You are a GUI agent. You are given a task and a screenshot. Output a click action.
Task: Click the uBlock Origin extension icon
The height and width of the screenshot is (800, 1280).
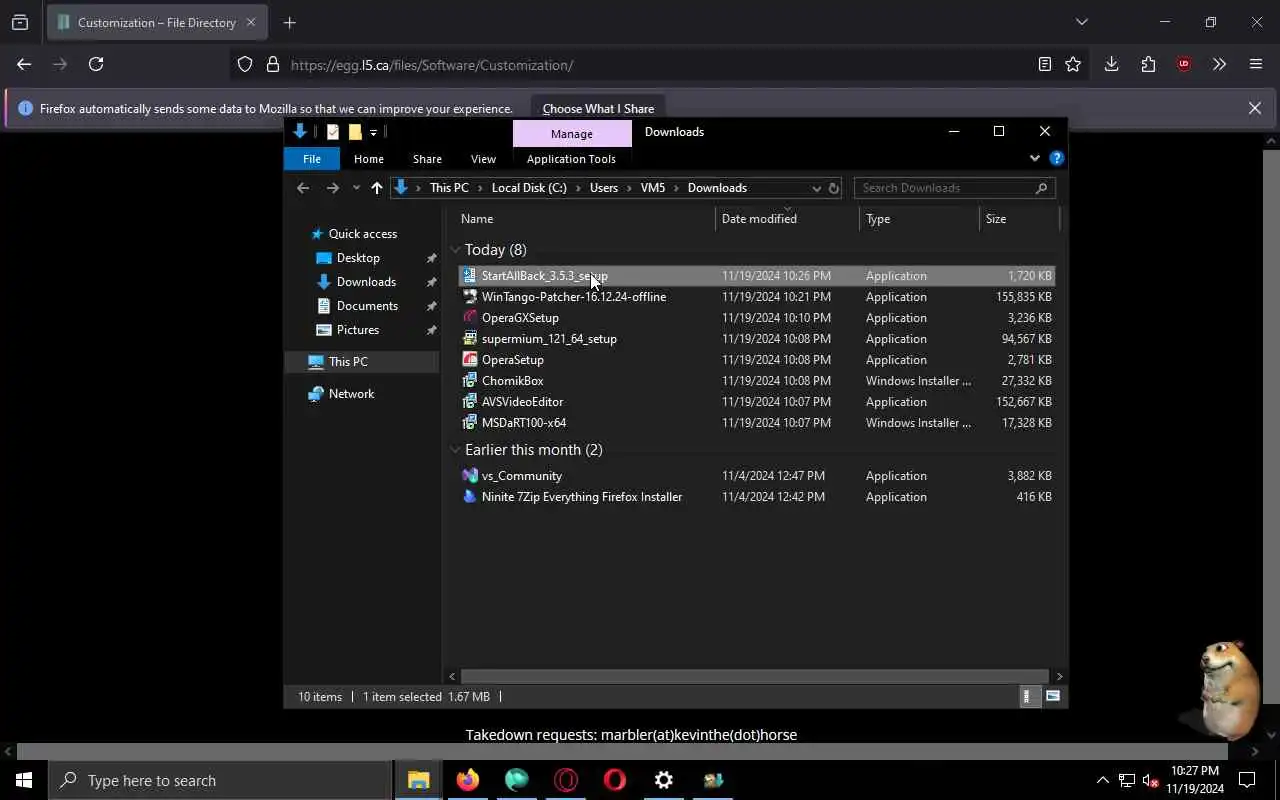1184,64
